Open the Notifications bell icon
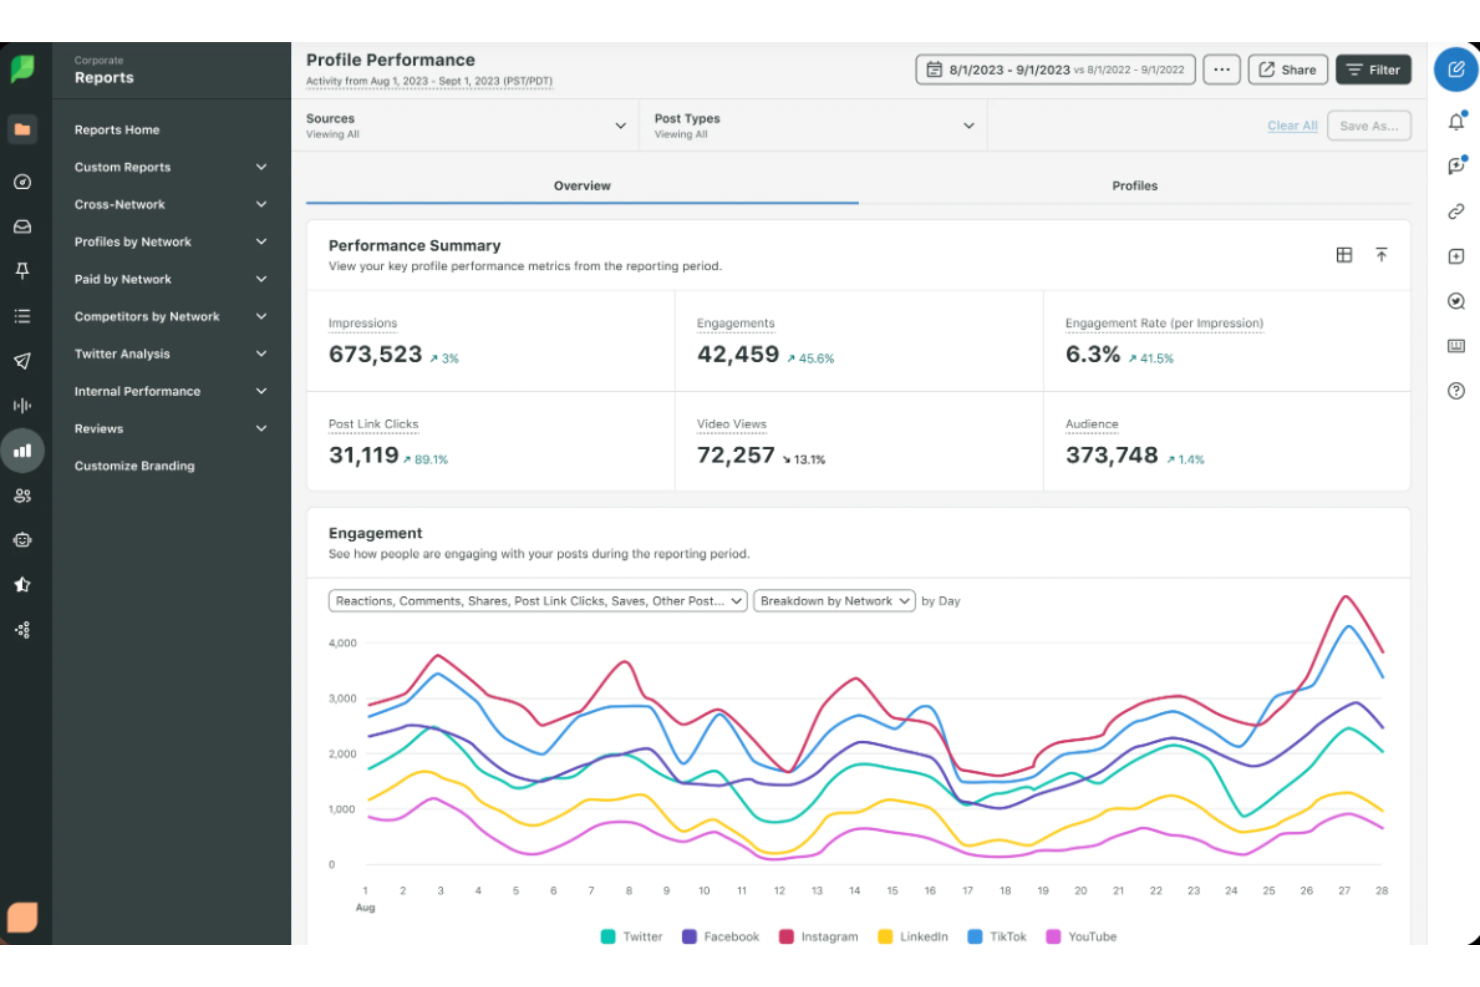The height and width of the screenshot is (987, 1480). tap(1455, 121)
